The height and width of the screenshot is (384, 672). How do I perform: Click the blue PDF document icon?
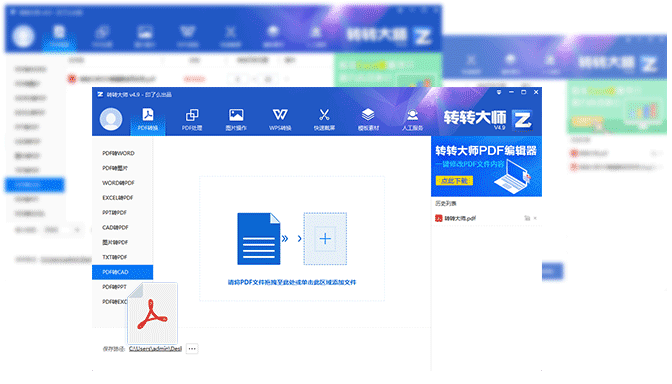click(x=259, y=239)
